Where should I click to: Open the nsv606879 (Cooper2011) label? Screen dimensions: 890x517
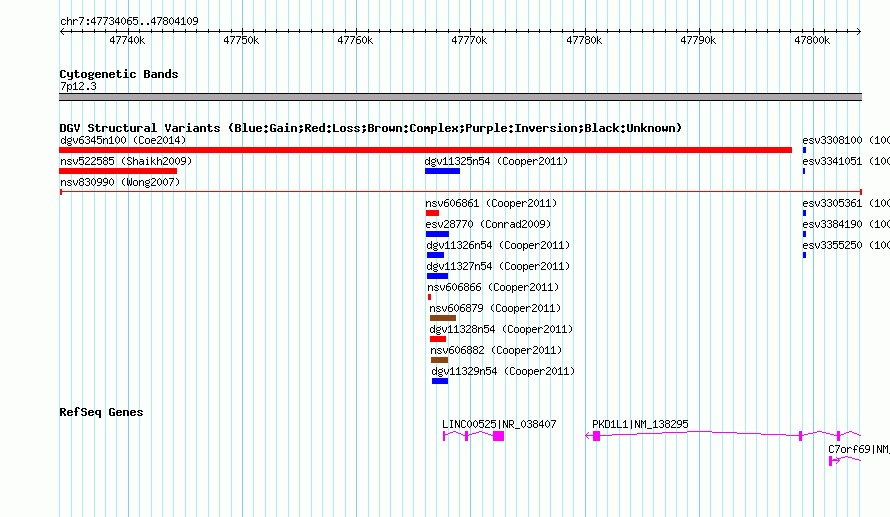(x=495, y=308)
